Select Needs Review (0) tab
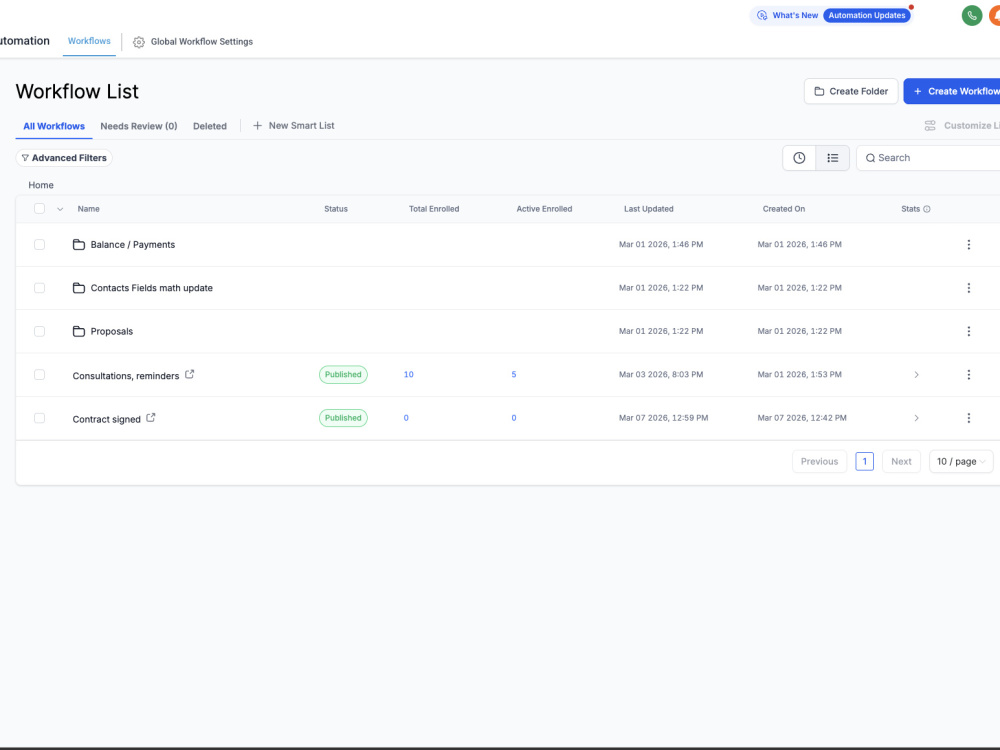The height and width of the screenshot is (750, 1000). tap(138, 126)
